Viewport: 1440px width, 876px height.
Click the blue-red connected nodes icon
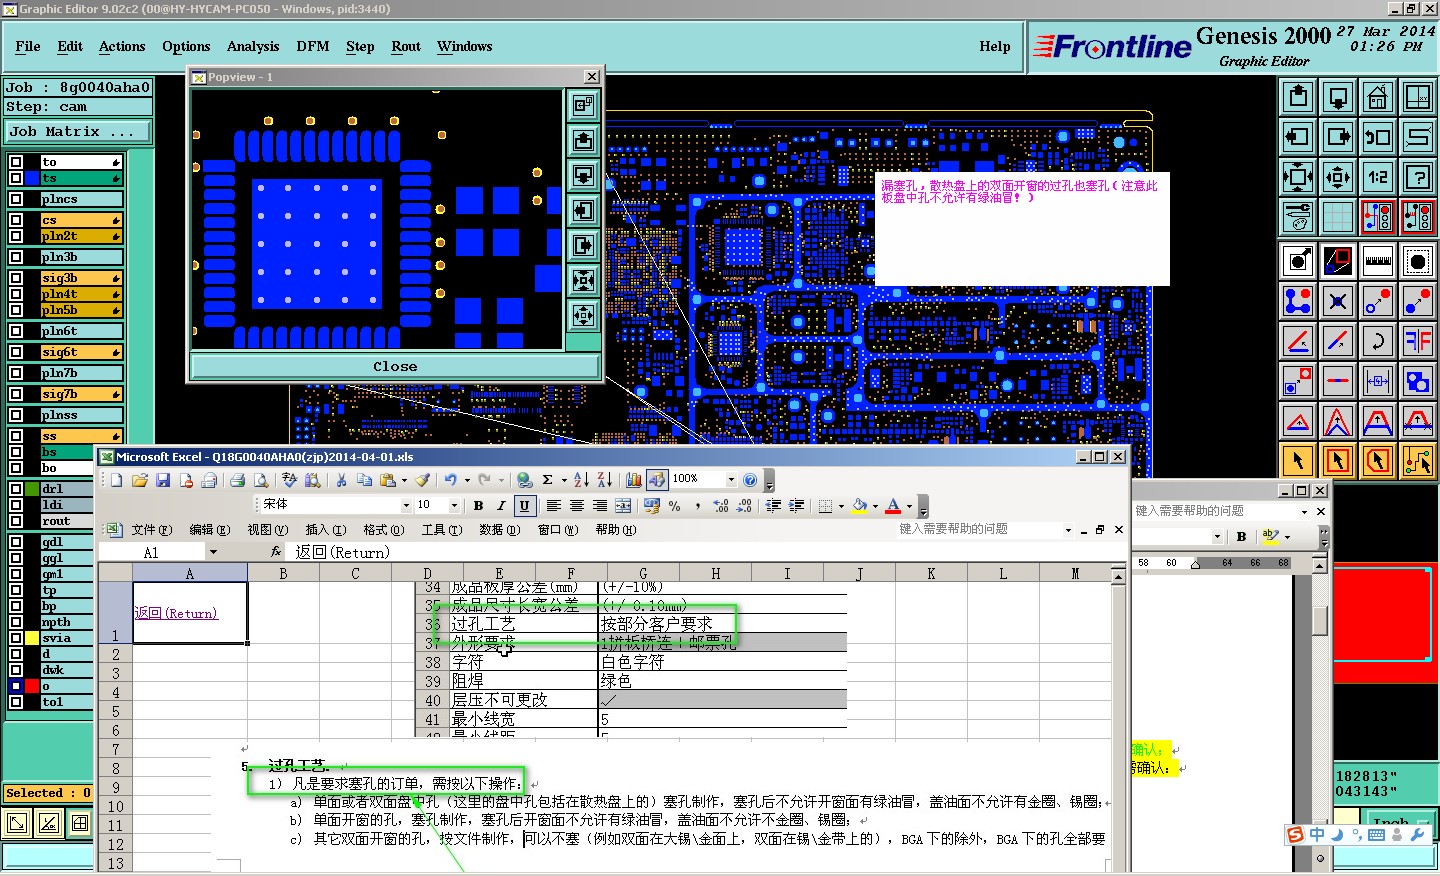pos(1298,301)
